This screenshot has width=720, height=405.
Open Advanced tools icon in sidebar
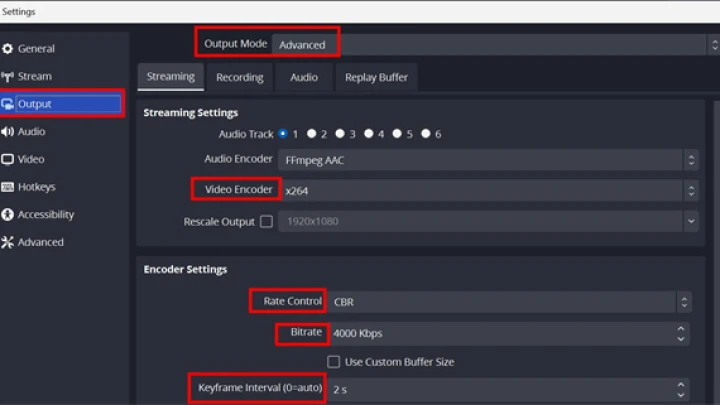tap(7, 242)
